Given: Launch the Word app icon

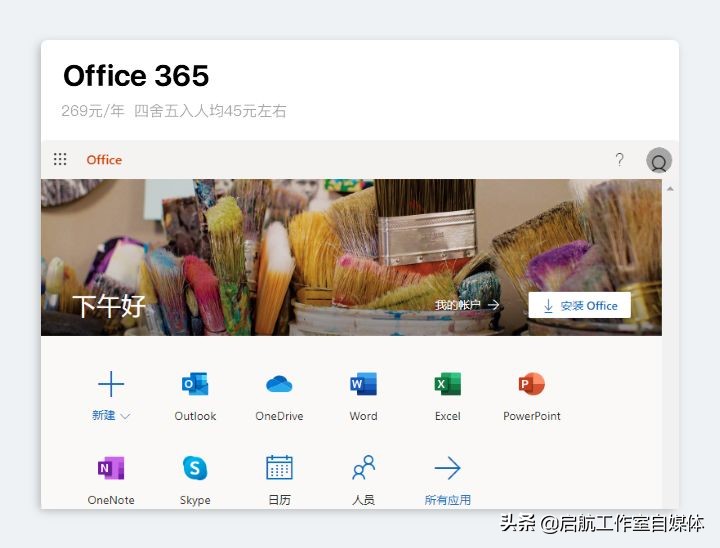Looking at the screenshot, I should pos(363,384).
